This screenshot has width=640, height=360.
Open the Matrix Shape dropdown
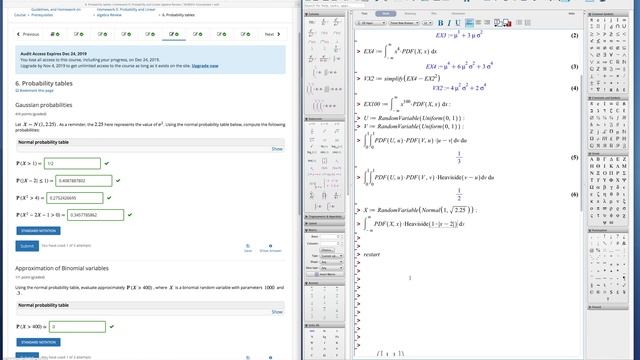[x=331, y=262]
